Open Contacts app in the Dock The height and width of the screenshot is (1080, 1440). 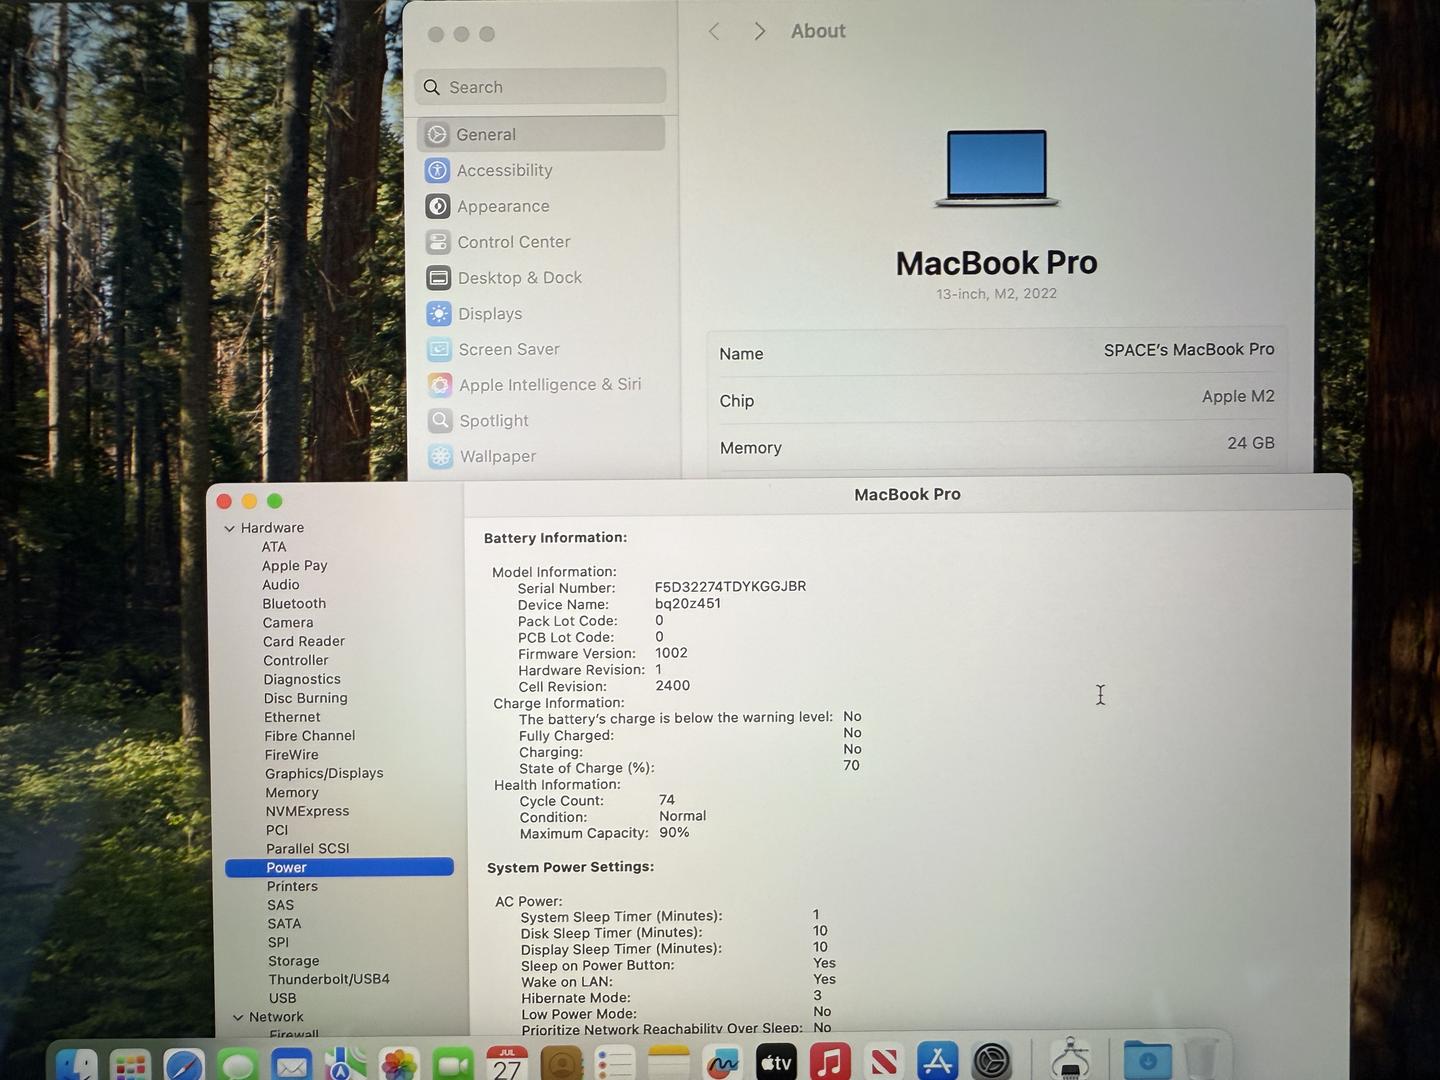pos(561,1063)
